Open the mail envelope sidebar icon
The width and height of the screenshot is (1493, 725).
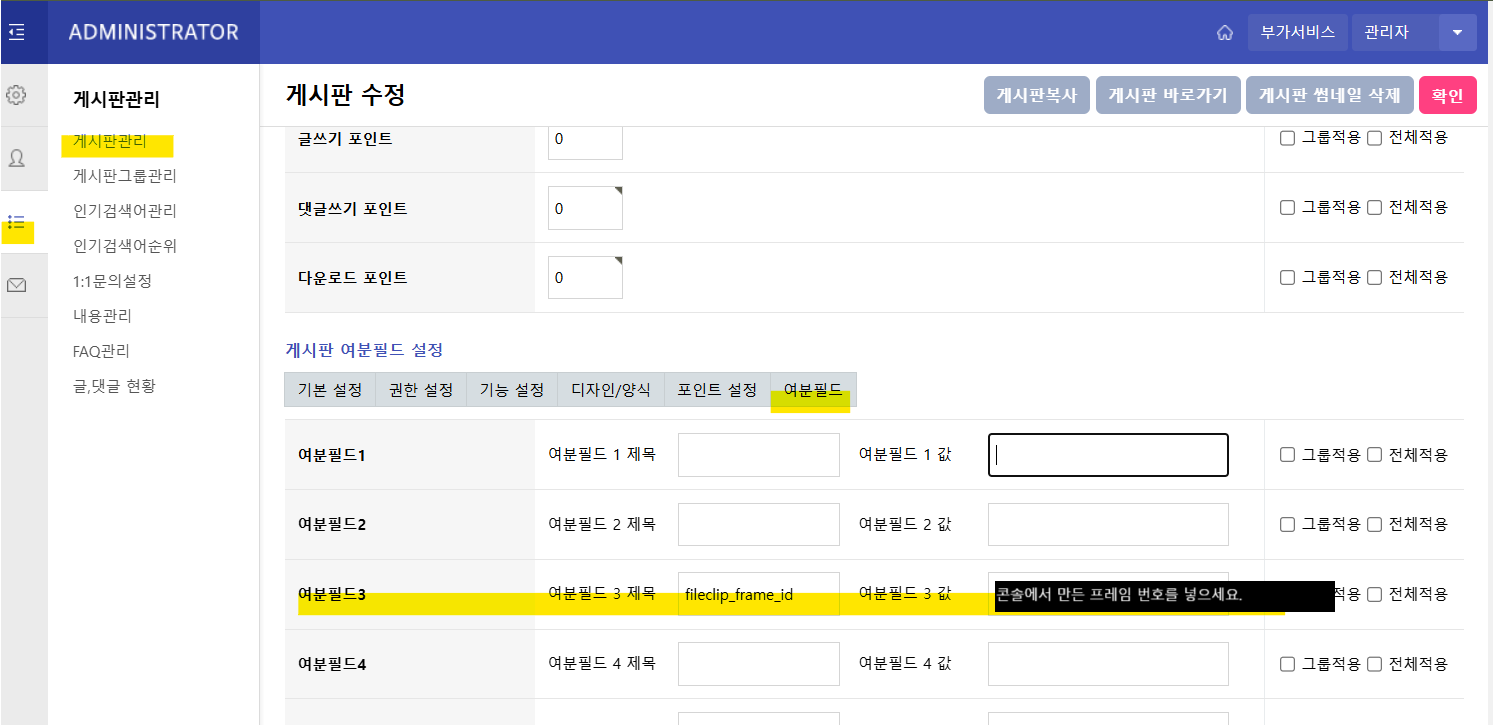pyautogui.click(x=16, y=286)
